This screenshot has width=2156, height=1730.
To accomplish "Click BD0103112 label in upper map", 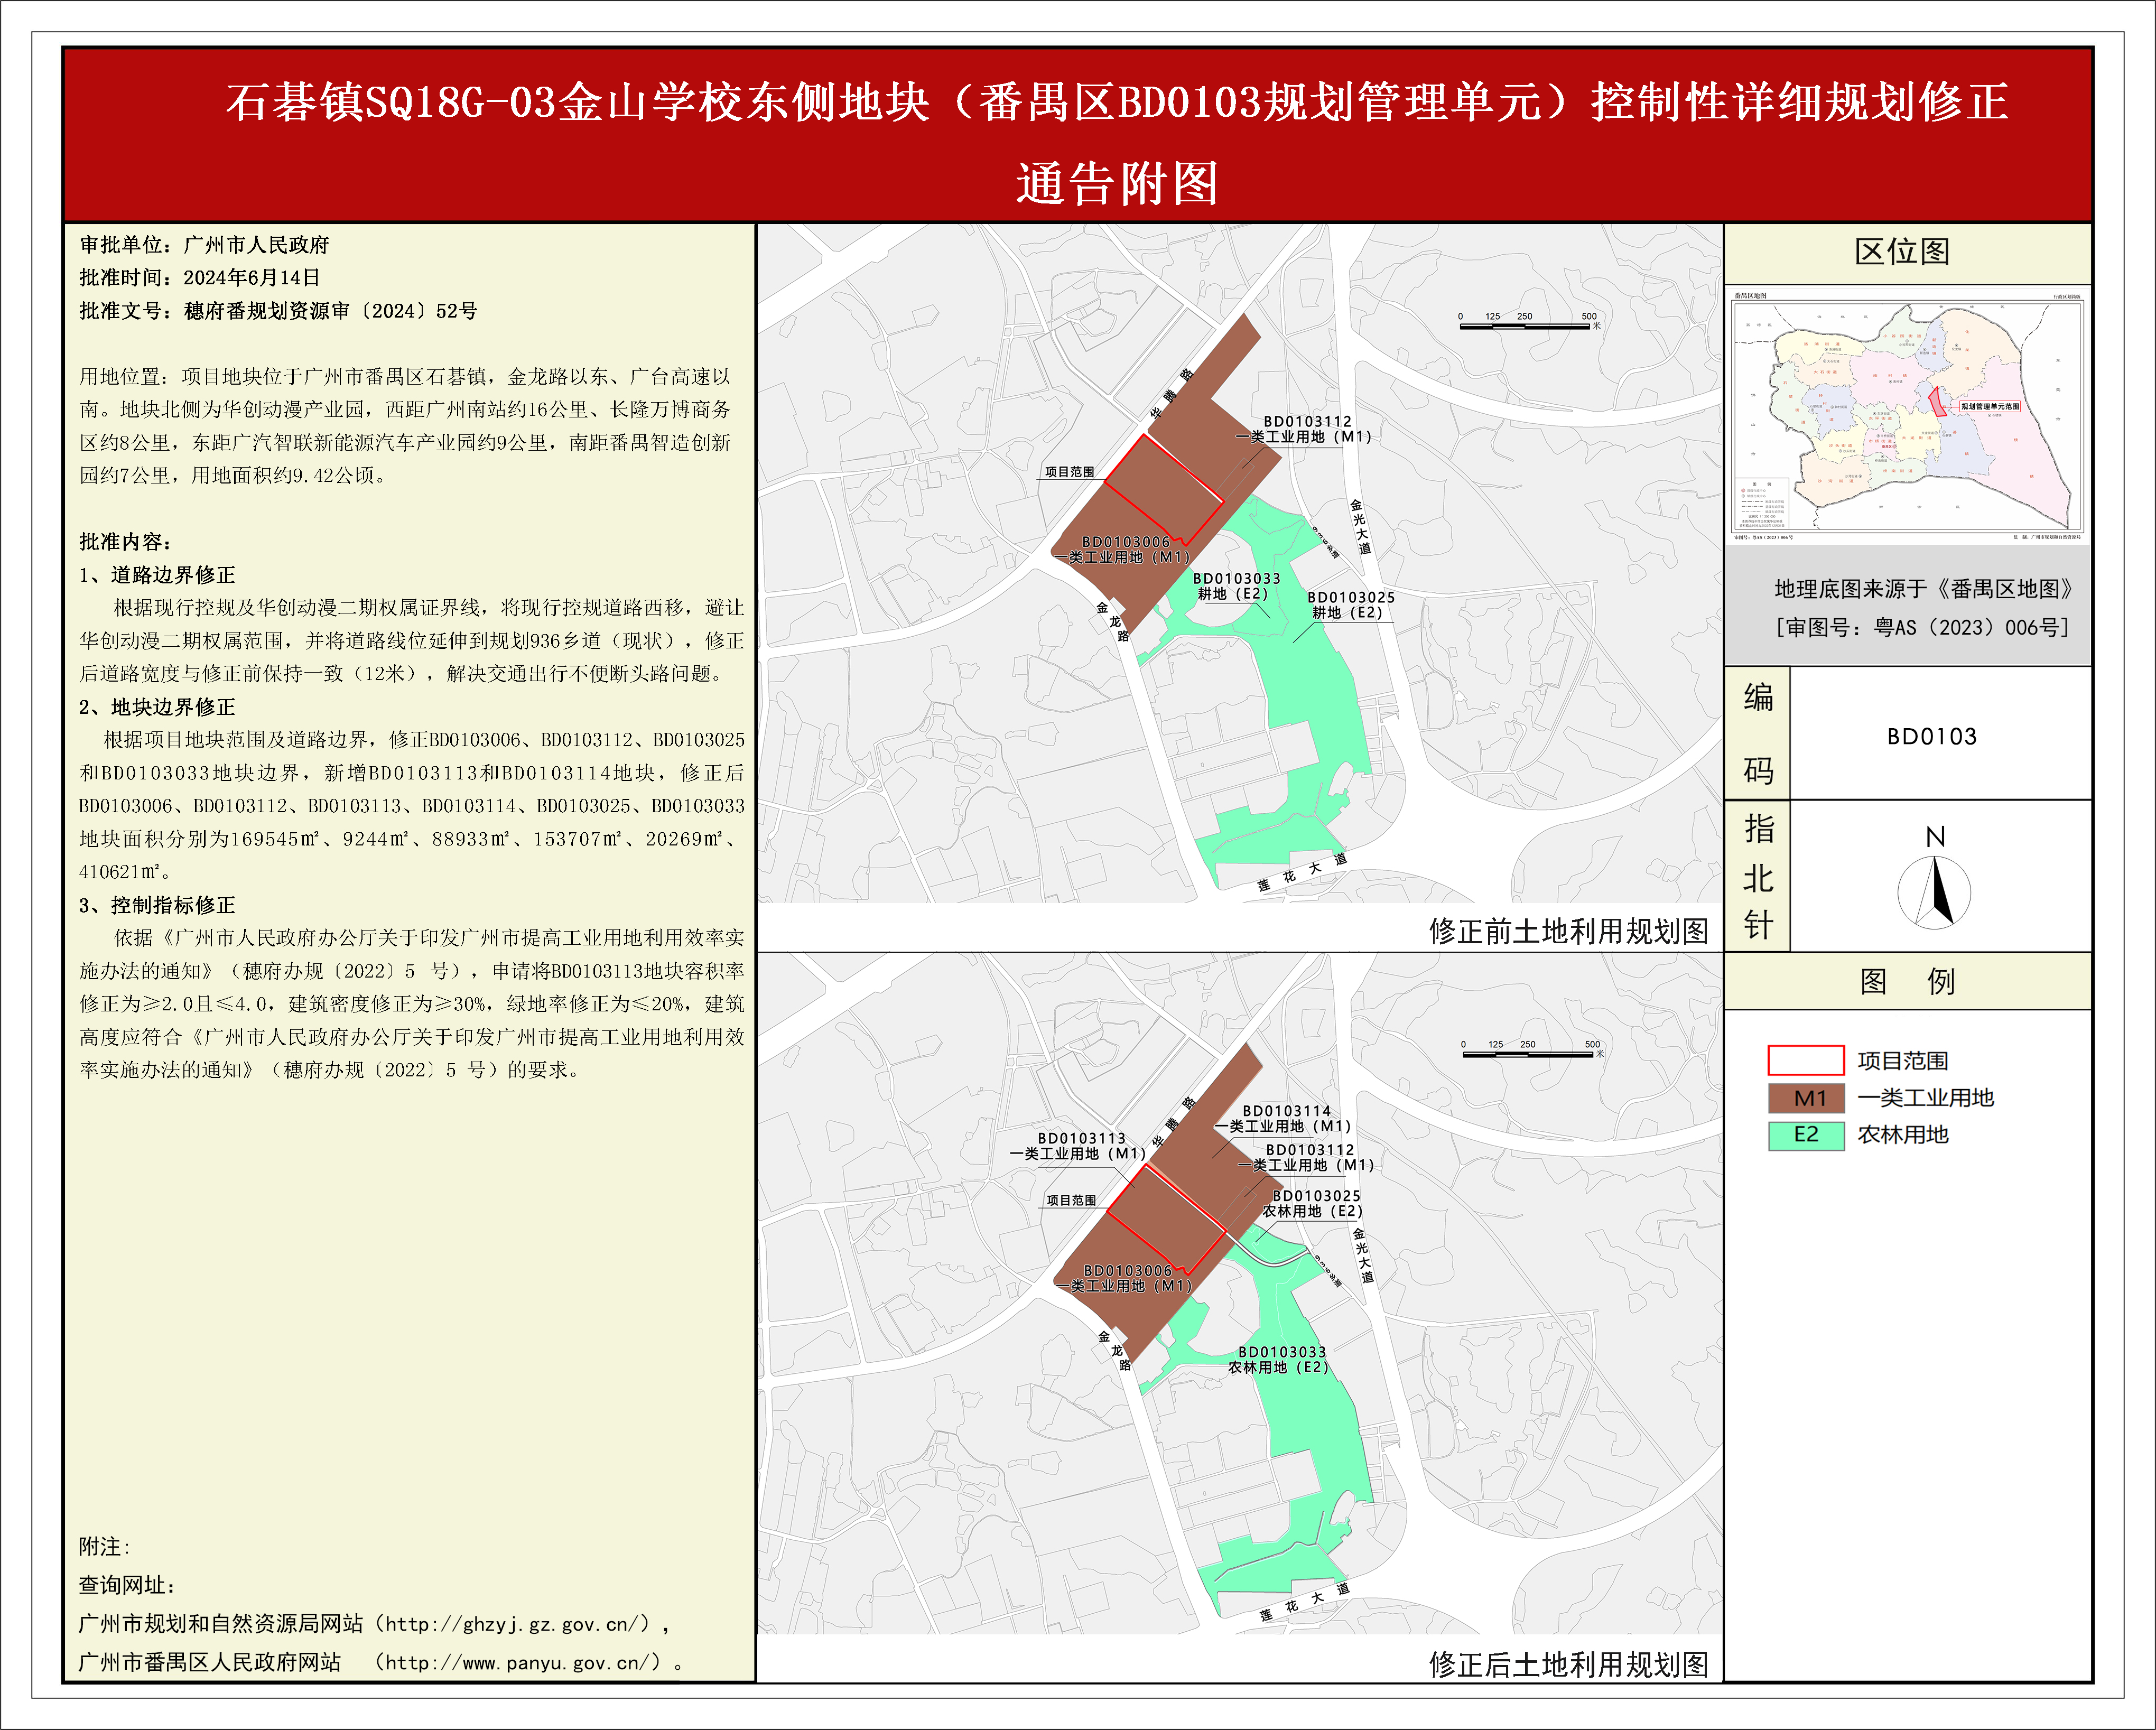I will point(1307,422).
